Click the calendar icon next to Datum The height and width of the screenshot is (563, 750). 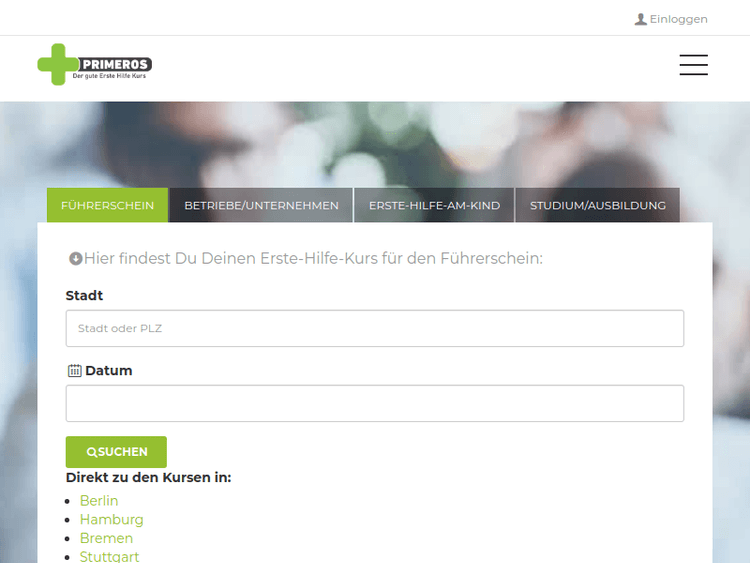[x=74, y=371]
